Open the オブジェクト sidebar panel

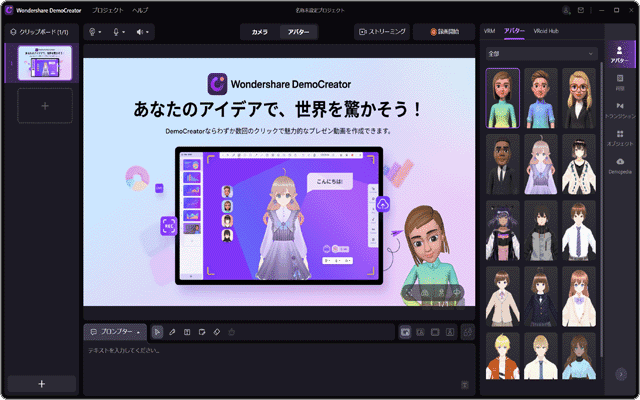(x=620, y=138)
